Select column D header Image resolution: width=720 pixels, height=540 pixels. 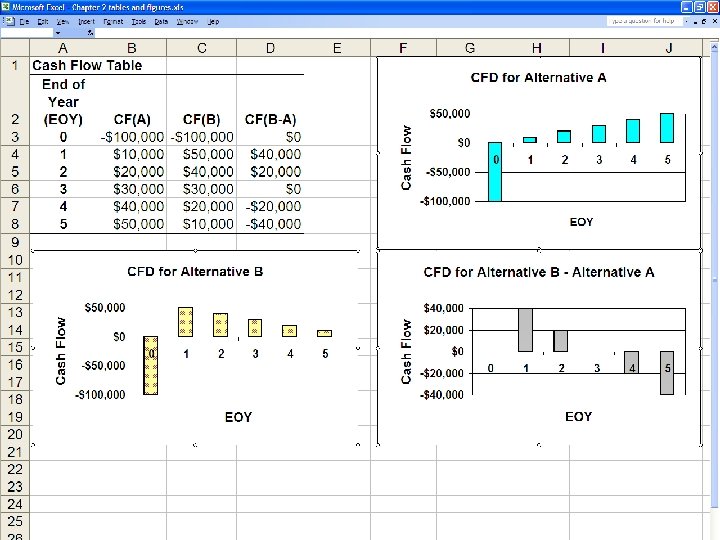tap(270, 48)
